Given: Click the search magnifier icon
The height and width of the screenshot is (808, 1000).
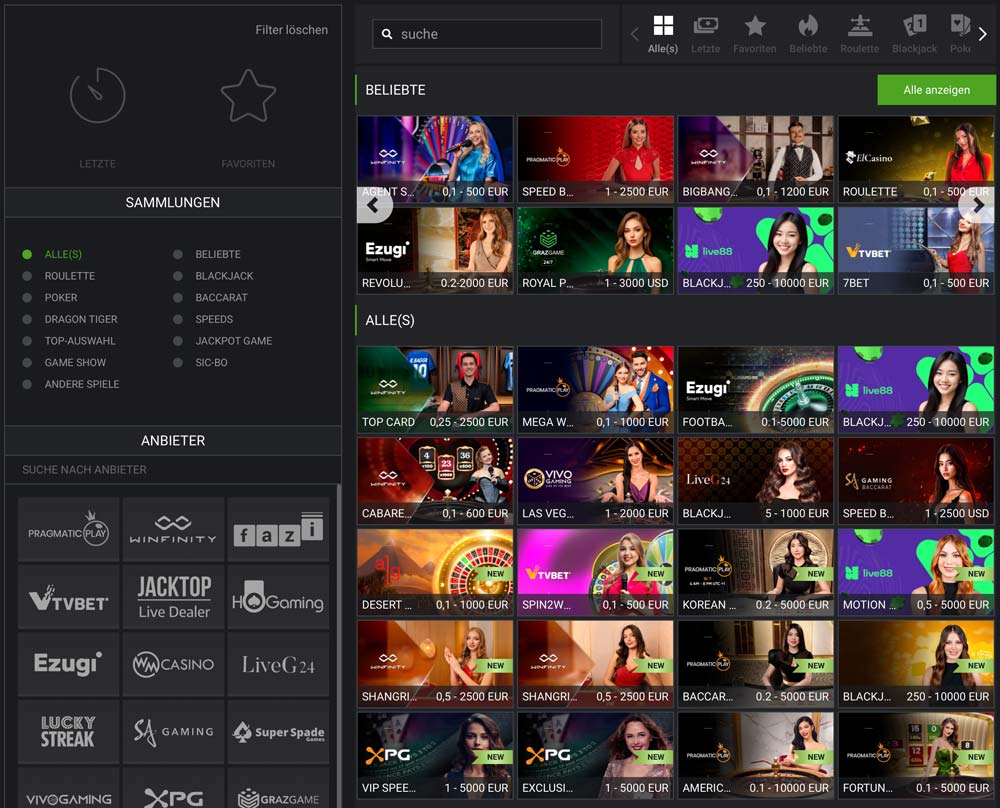Looking at the screenshot, I should point(386,34).
